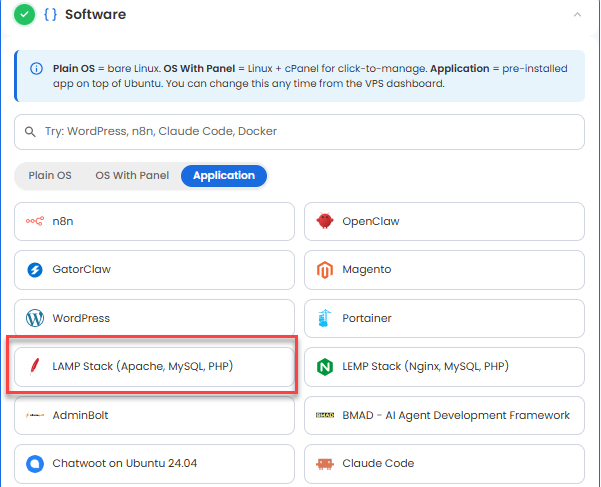601x487 pixels.
Task: Pick the Claude Code application card
Action: [x=444, y=464]
